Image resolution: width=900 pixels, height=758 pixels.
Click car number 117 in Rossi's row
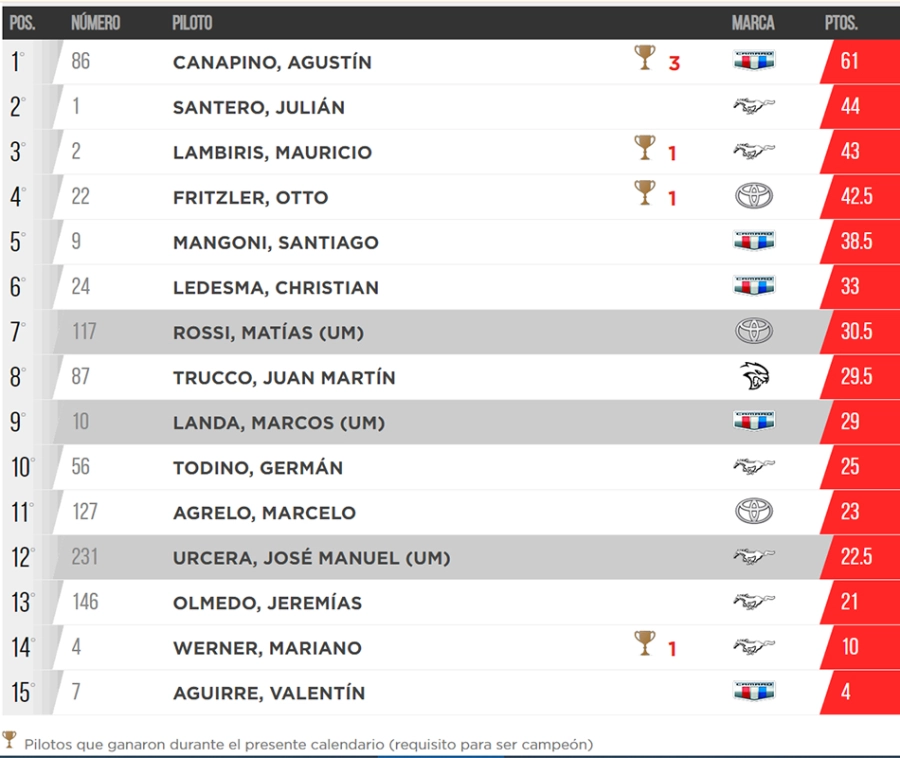coord(84,331)
